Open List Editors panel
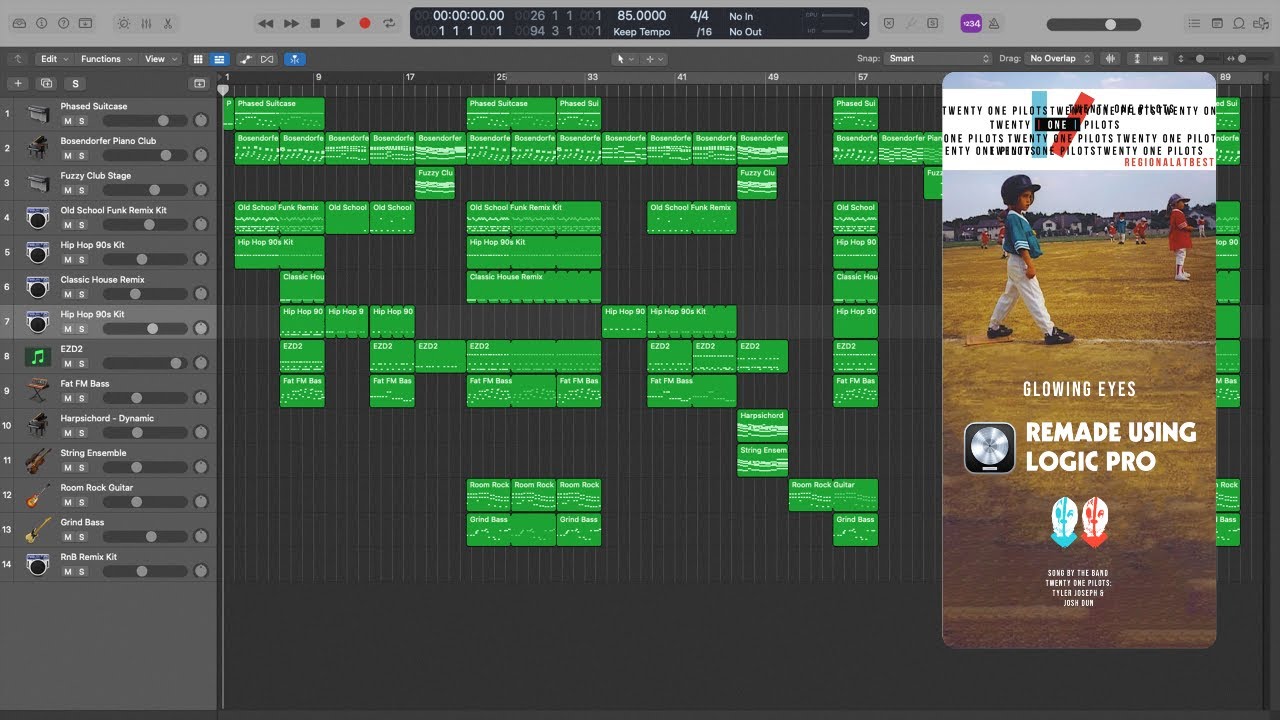The width and height of the screenshot is (1280, 720). point(1194,23)
